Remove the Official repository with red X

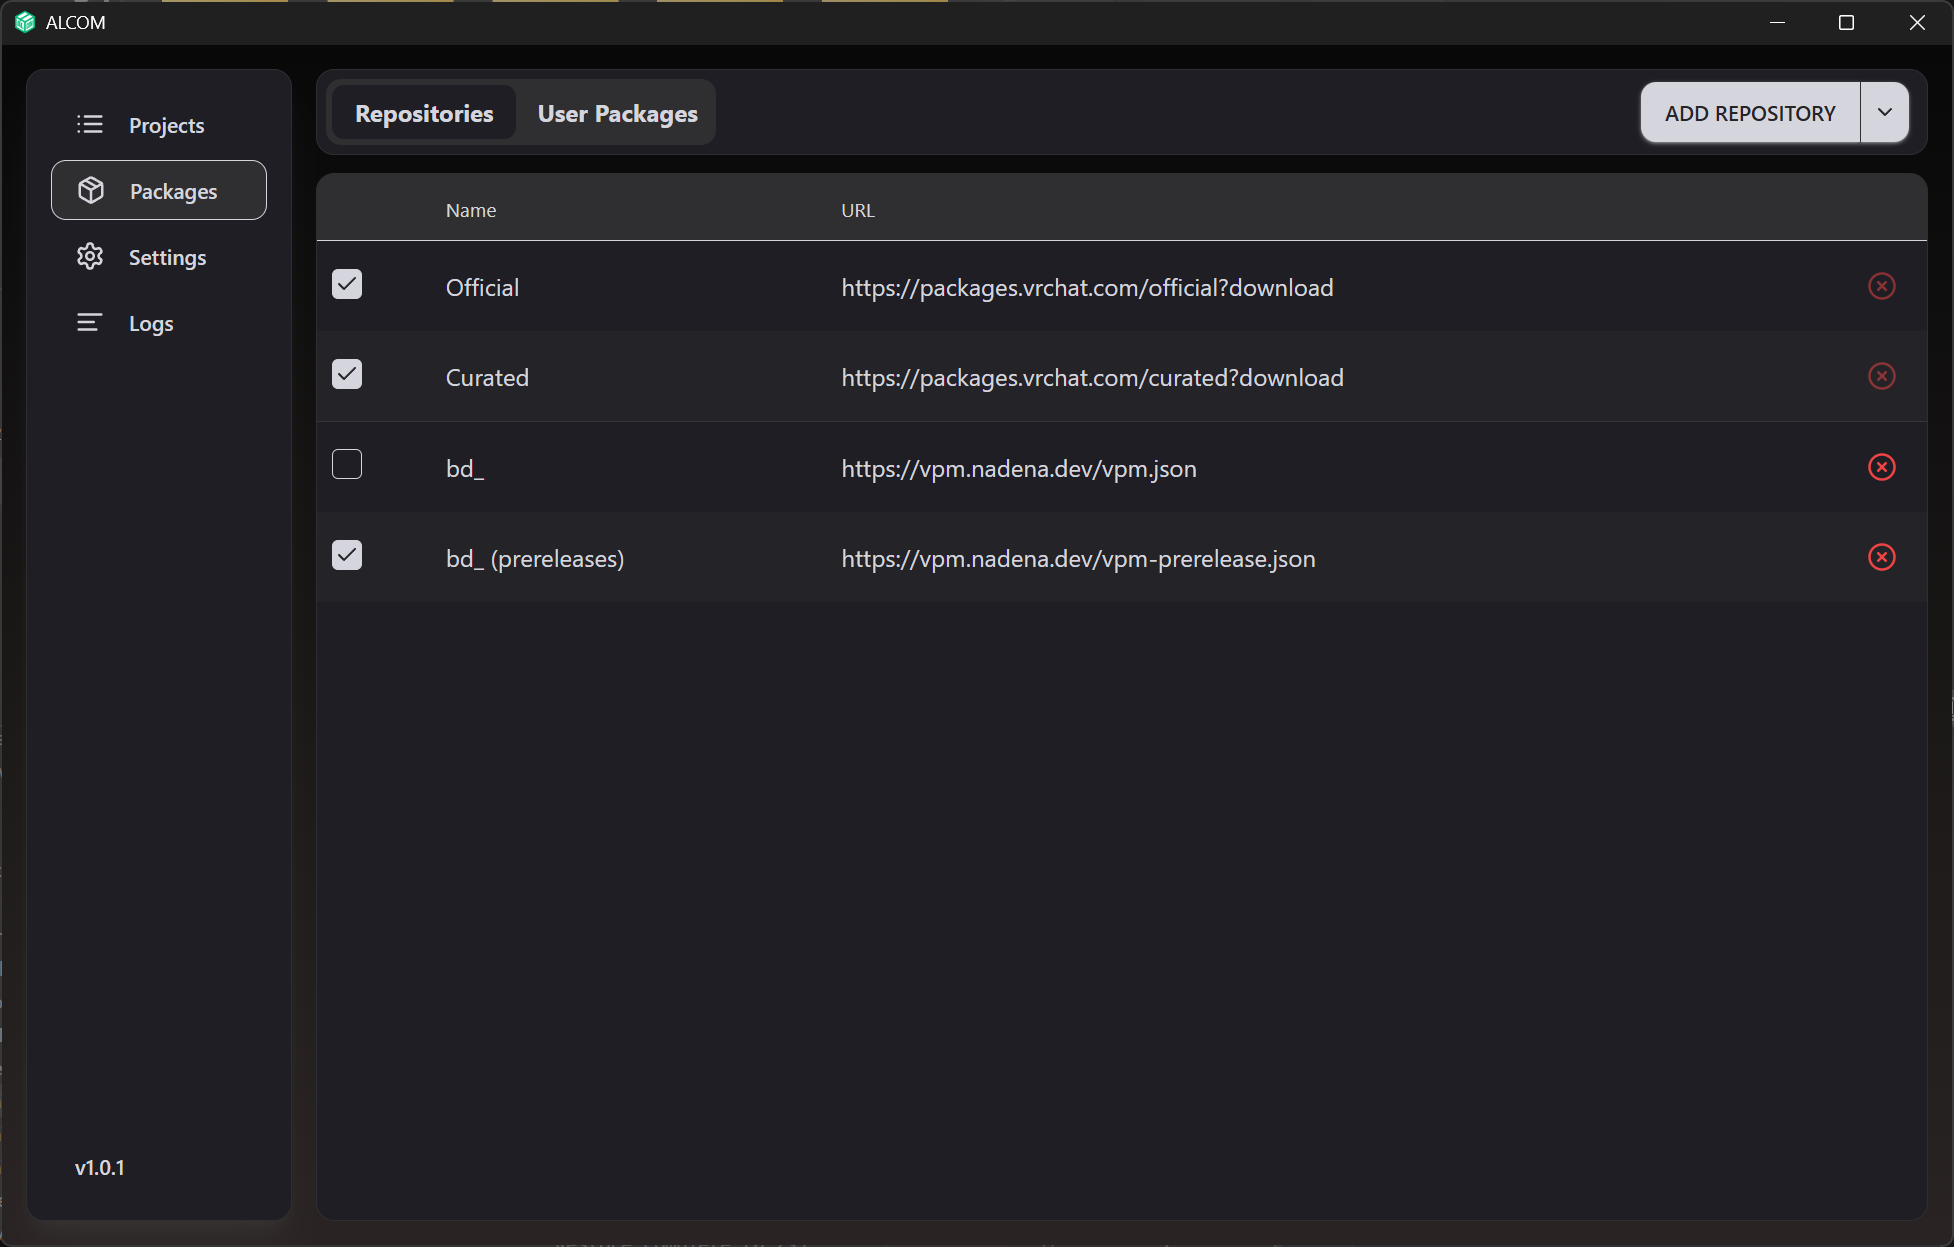click(1881, 286)
